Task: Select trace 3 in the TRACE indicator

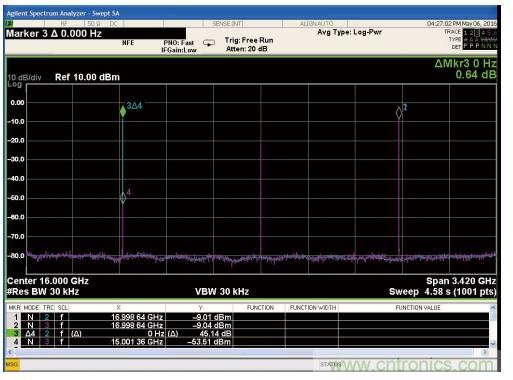Action: [x=477, y=33]
